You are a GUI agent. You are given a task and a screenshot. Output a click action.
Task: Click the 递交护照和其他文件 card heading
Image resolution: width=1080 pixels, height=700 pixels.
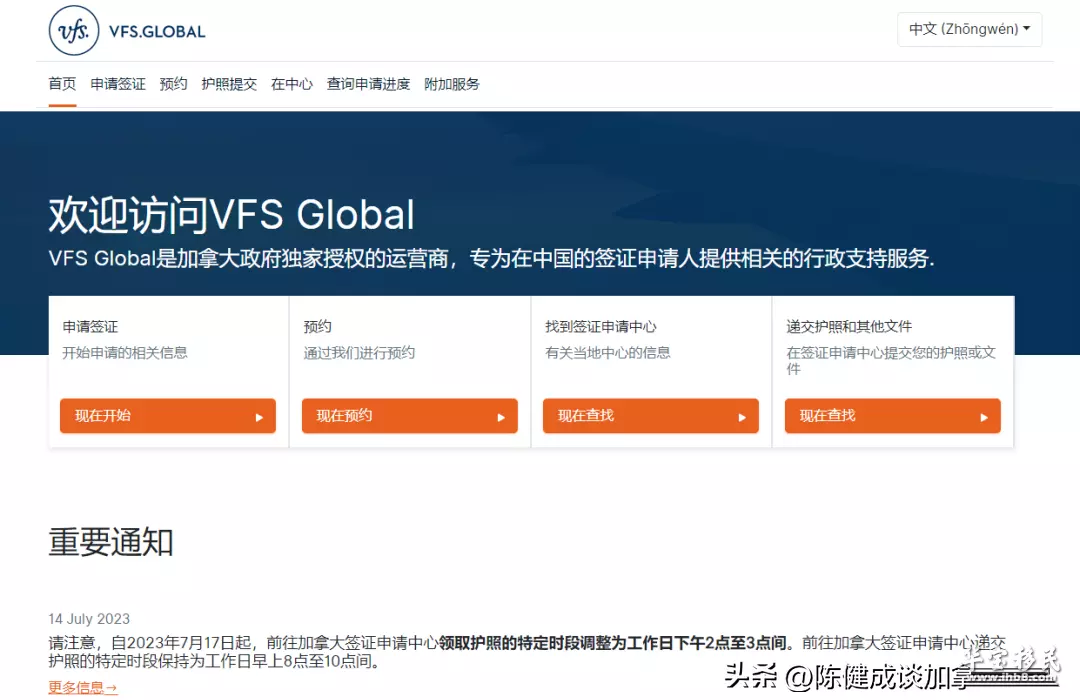tap(849, 327)
